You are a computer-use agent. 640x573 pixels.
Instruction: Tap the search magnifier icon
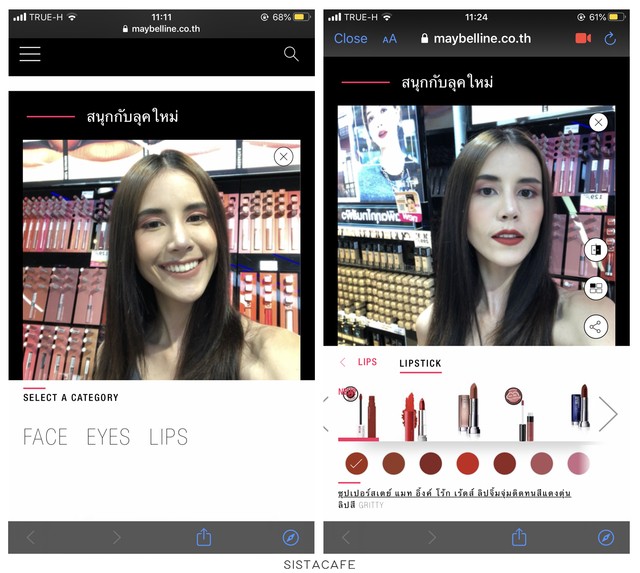(291, 54)
